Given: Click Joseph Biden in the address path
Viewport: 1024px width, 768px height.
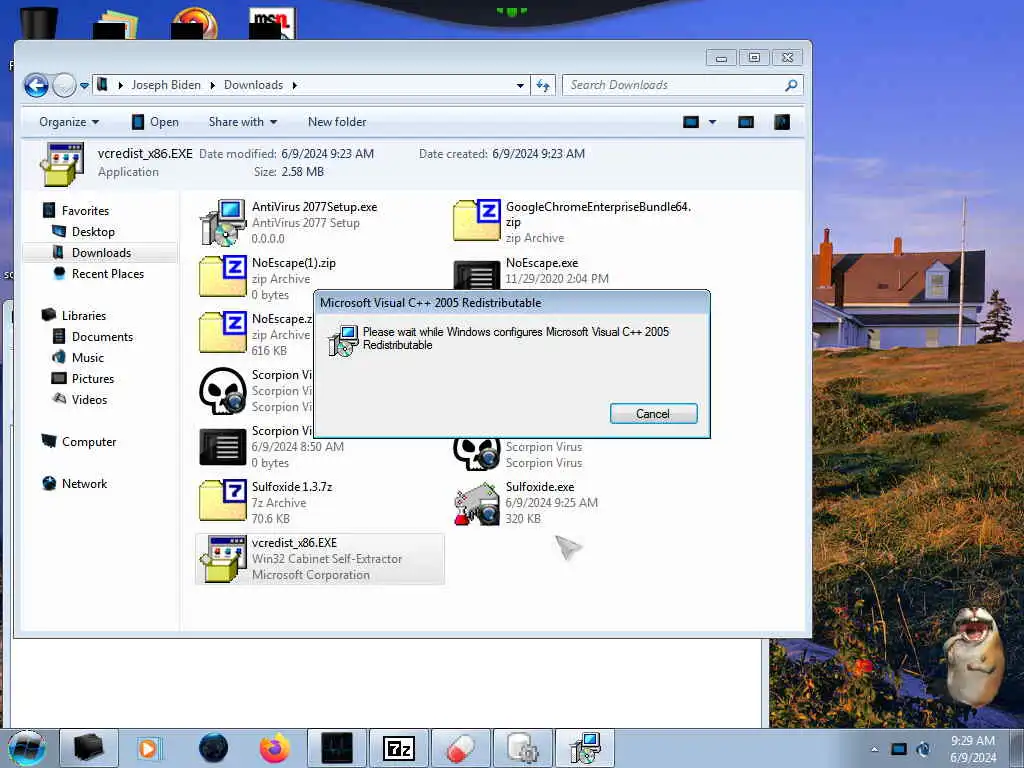Looking at the screenshot, I should point(166,85).
